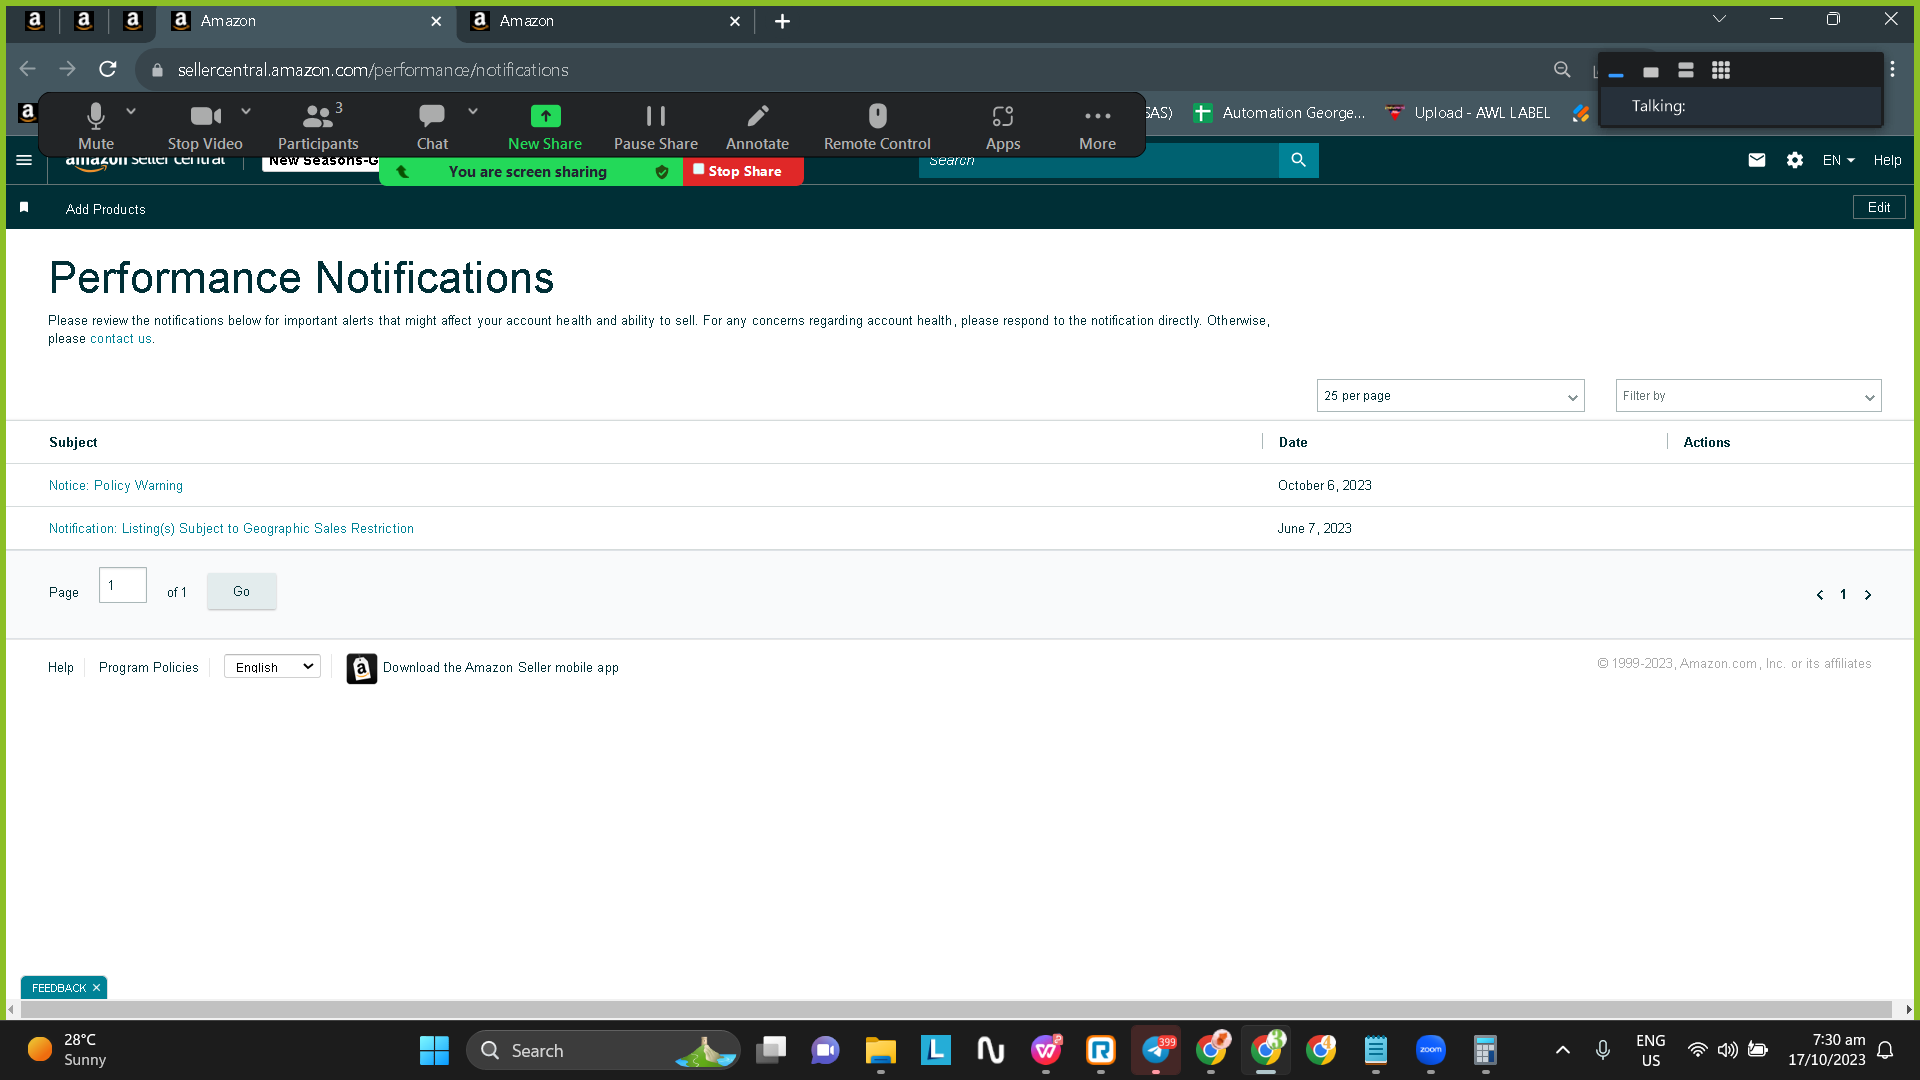Go to next page with right chevron
The height and width of the screenshot is (1080, 1920).
point(1867,595)
